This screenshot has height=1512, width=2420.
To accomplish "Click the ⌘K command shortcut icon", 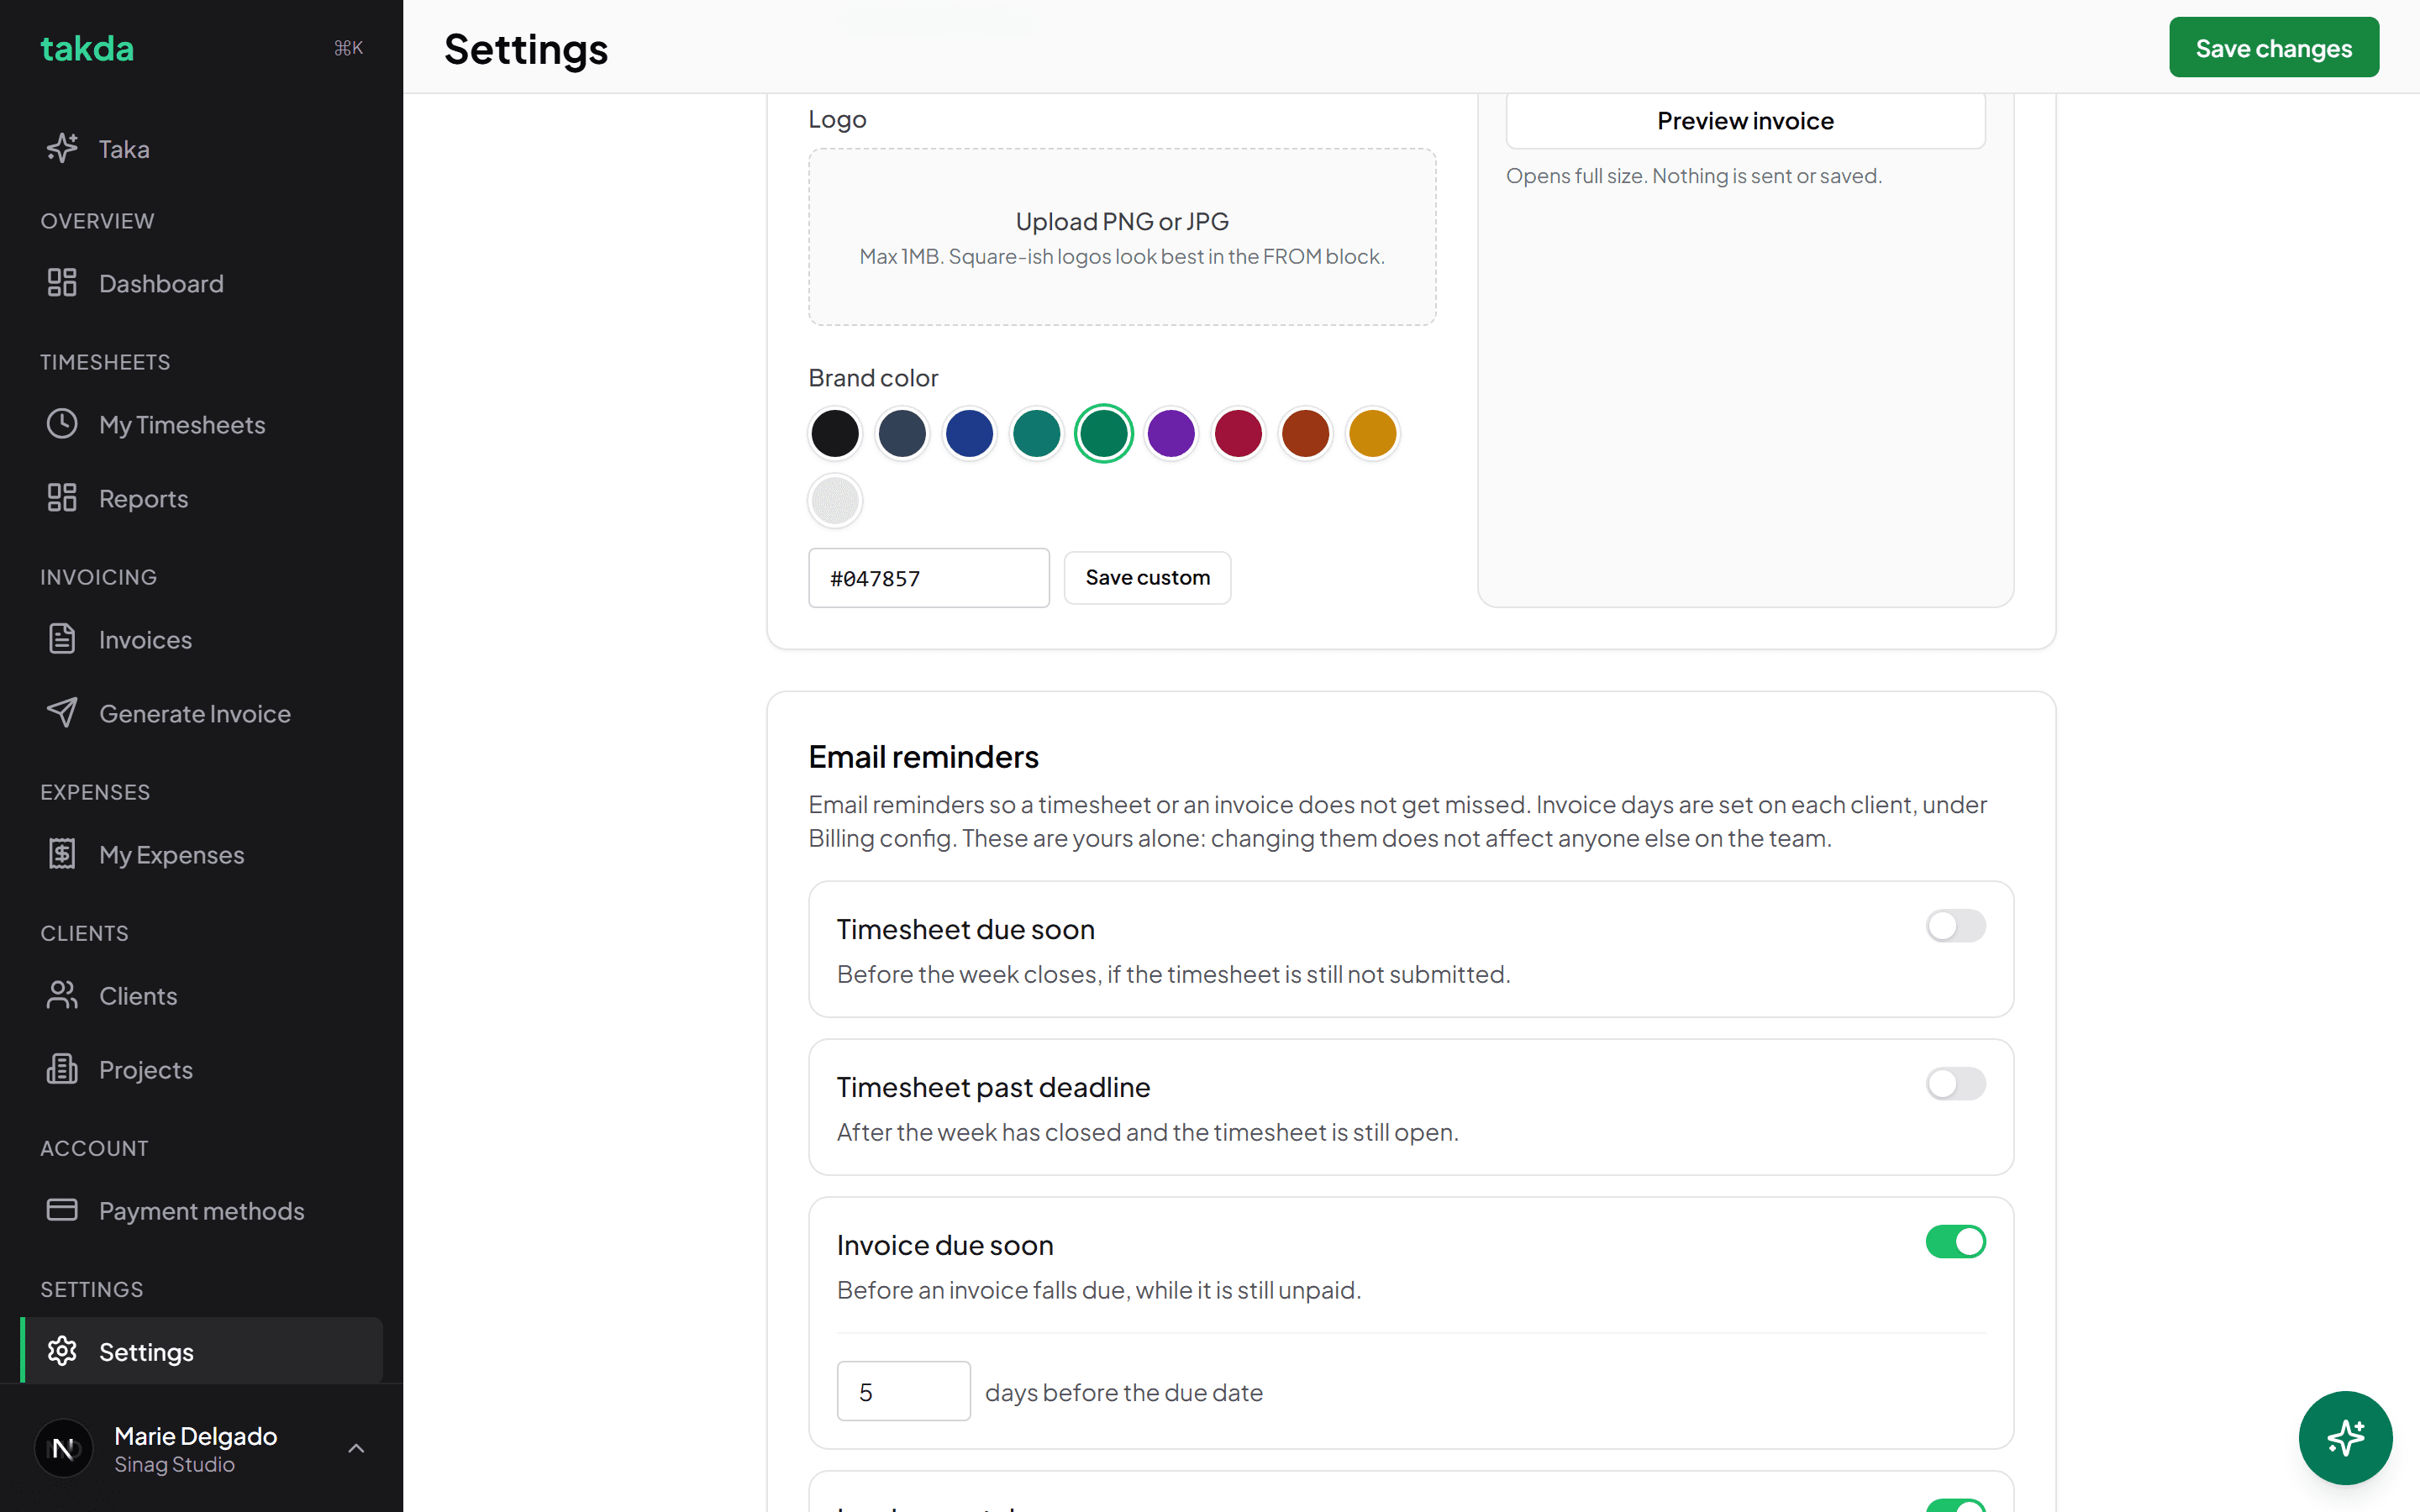I will tap(348, 48).
